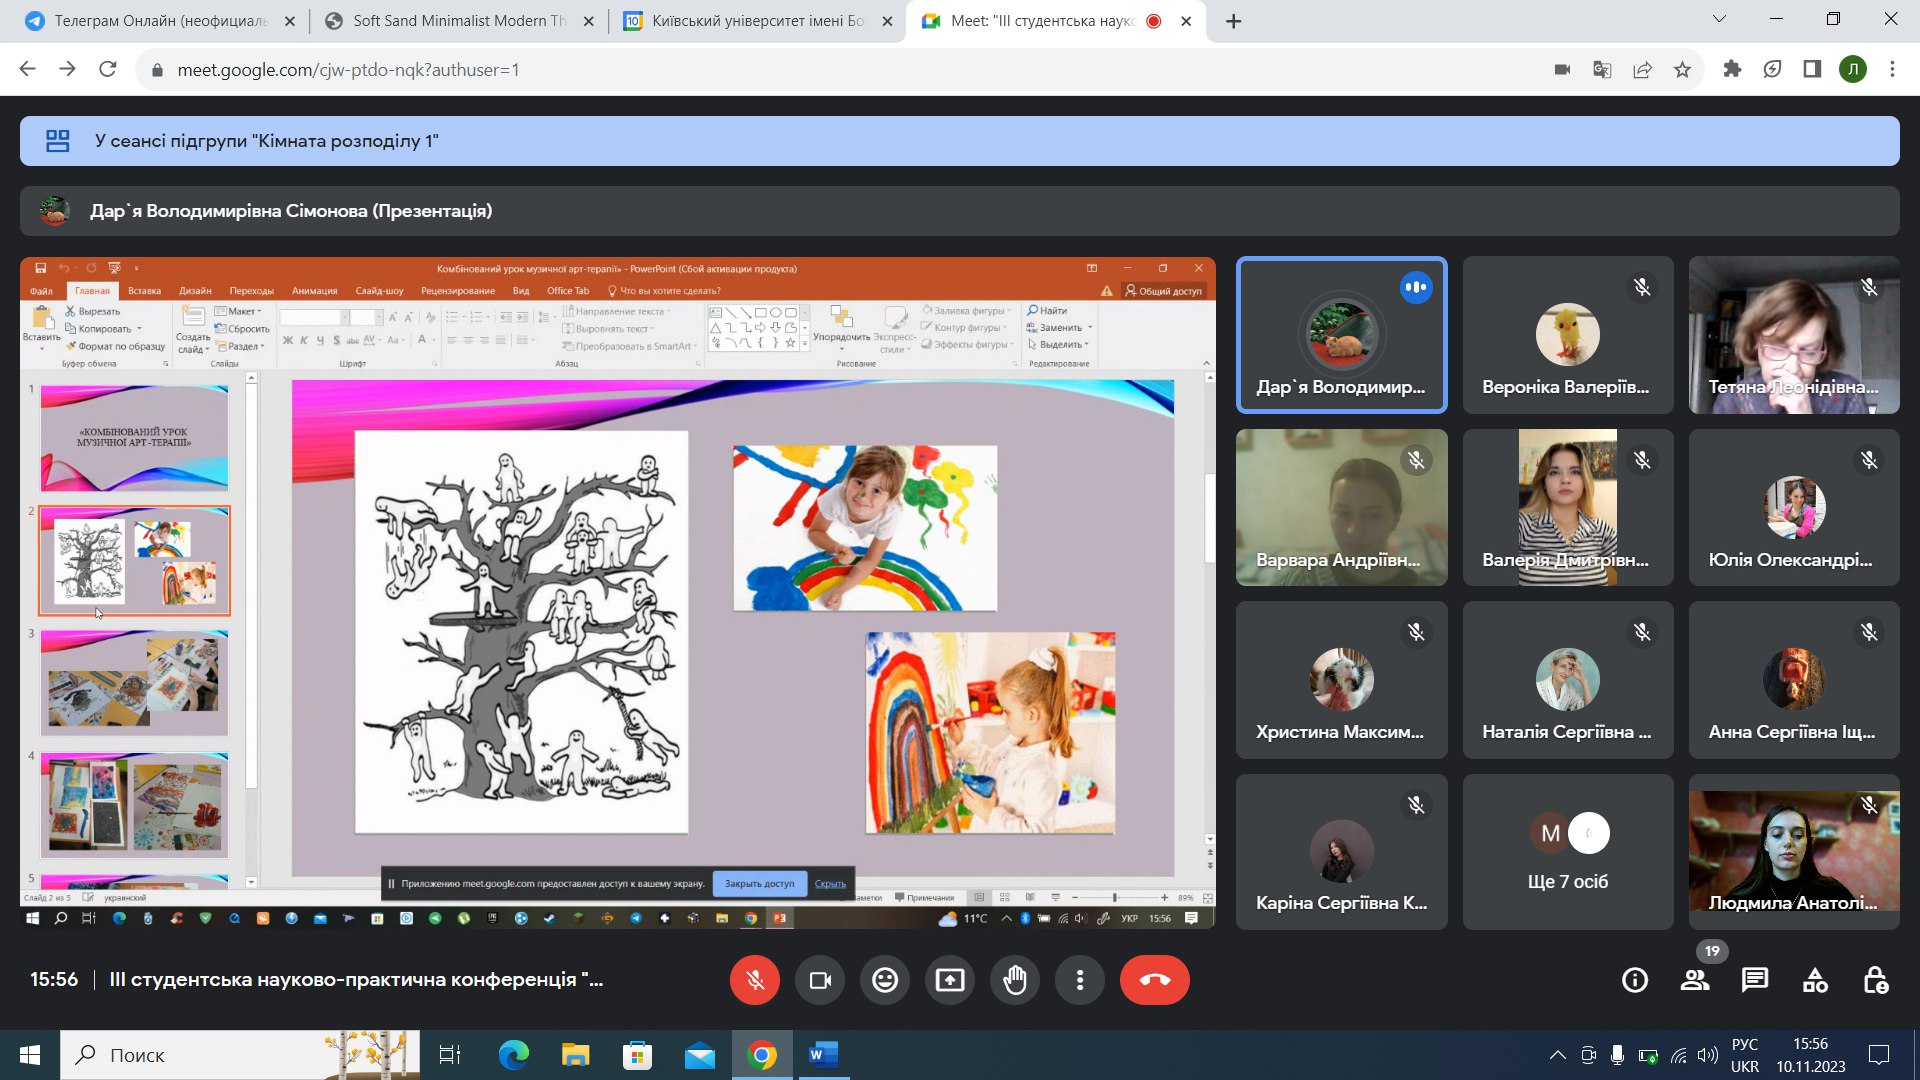Open the chat messages panel
The width and height of the screenshot is (1920, 1080).
tap(1755, 980)
